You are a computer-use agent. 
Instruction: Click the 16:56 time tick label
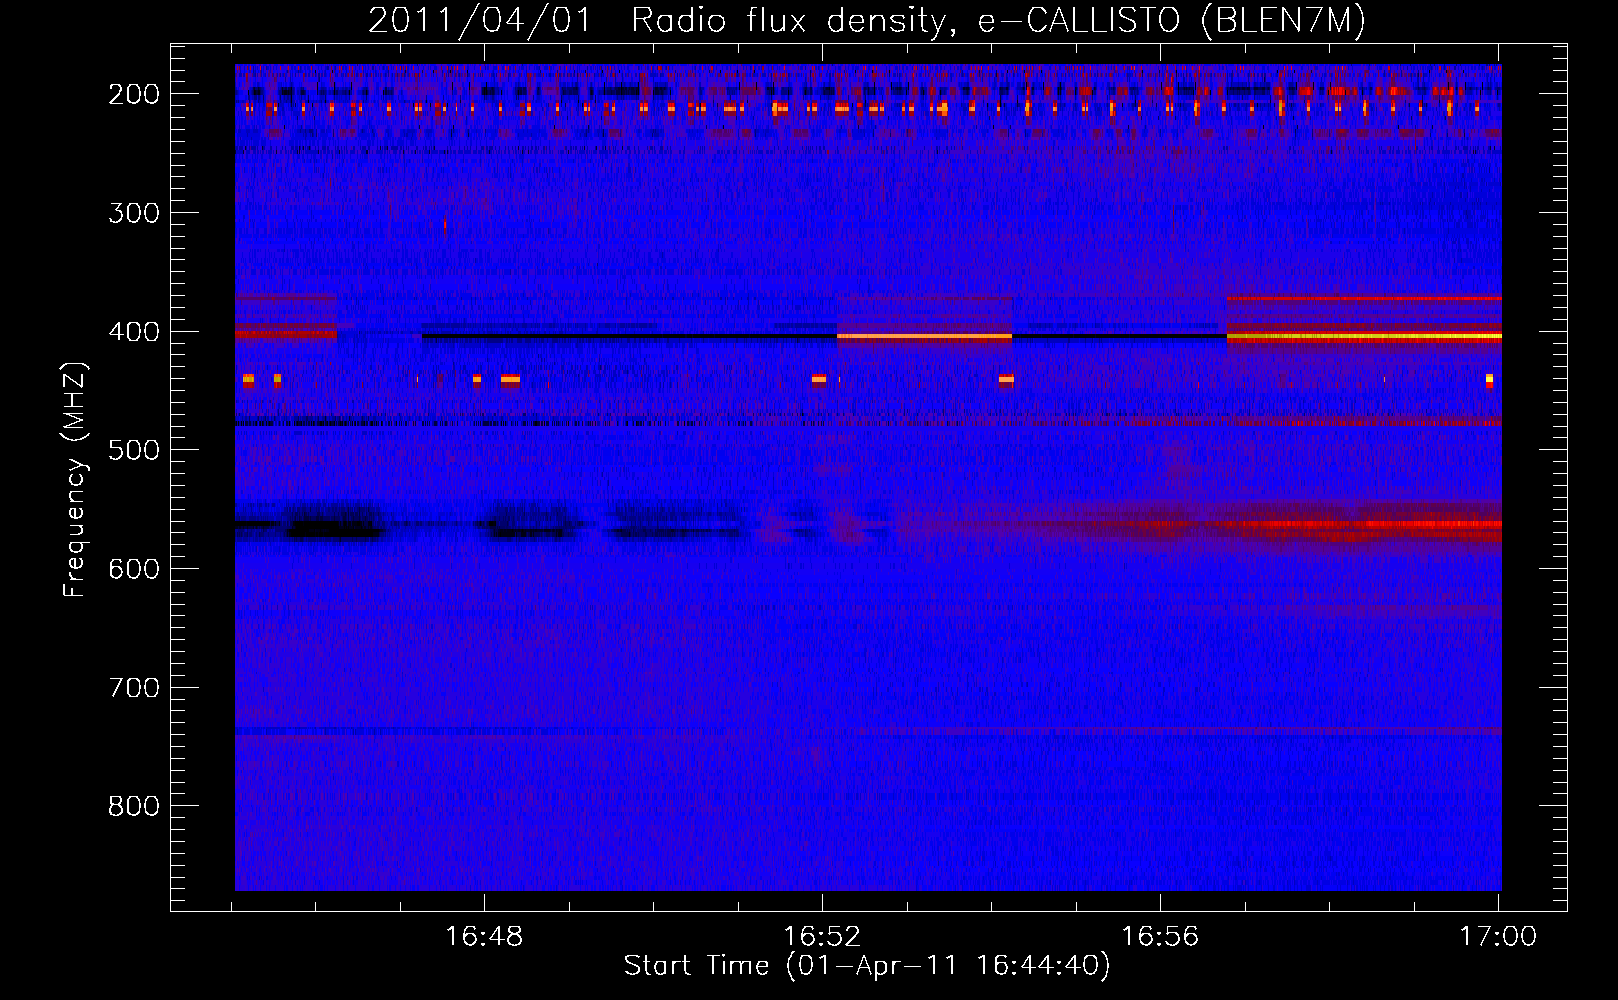(x=1160, y=937)
